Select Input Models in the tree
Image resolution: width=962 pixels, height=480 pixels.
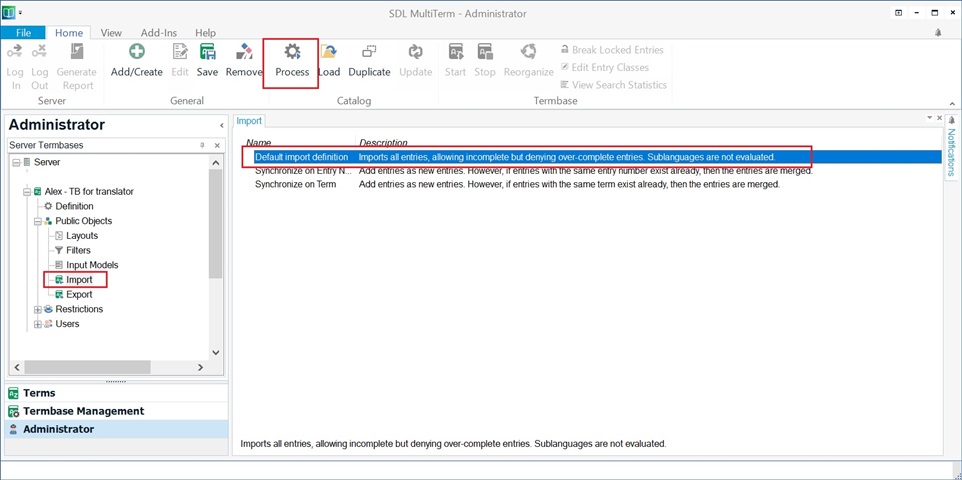click(92, 265)
